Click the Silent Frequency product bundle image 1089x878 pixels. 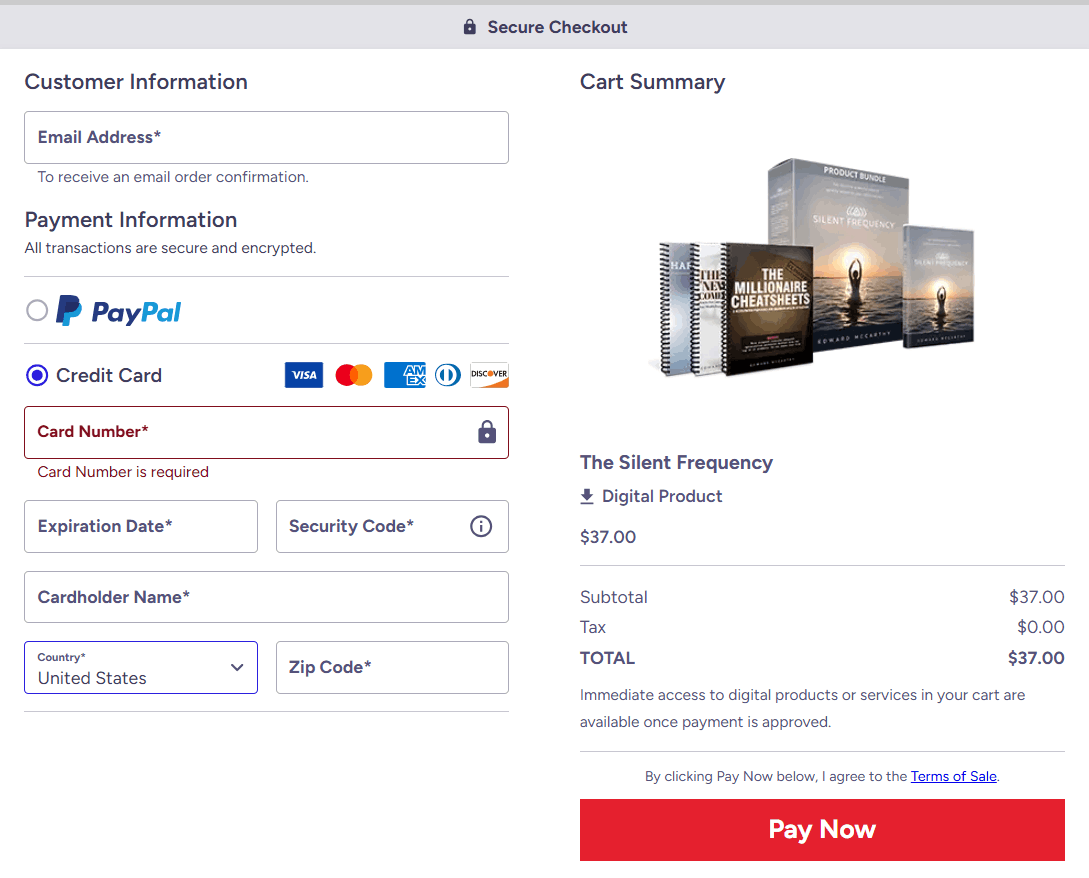pos(814,267)
